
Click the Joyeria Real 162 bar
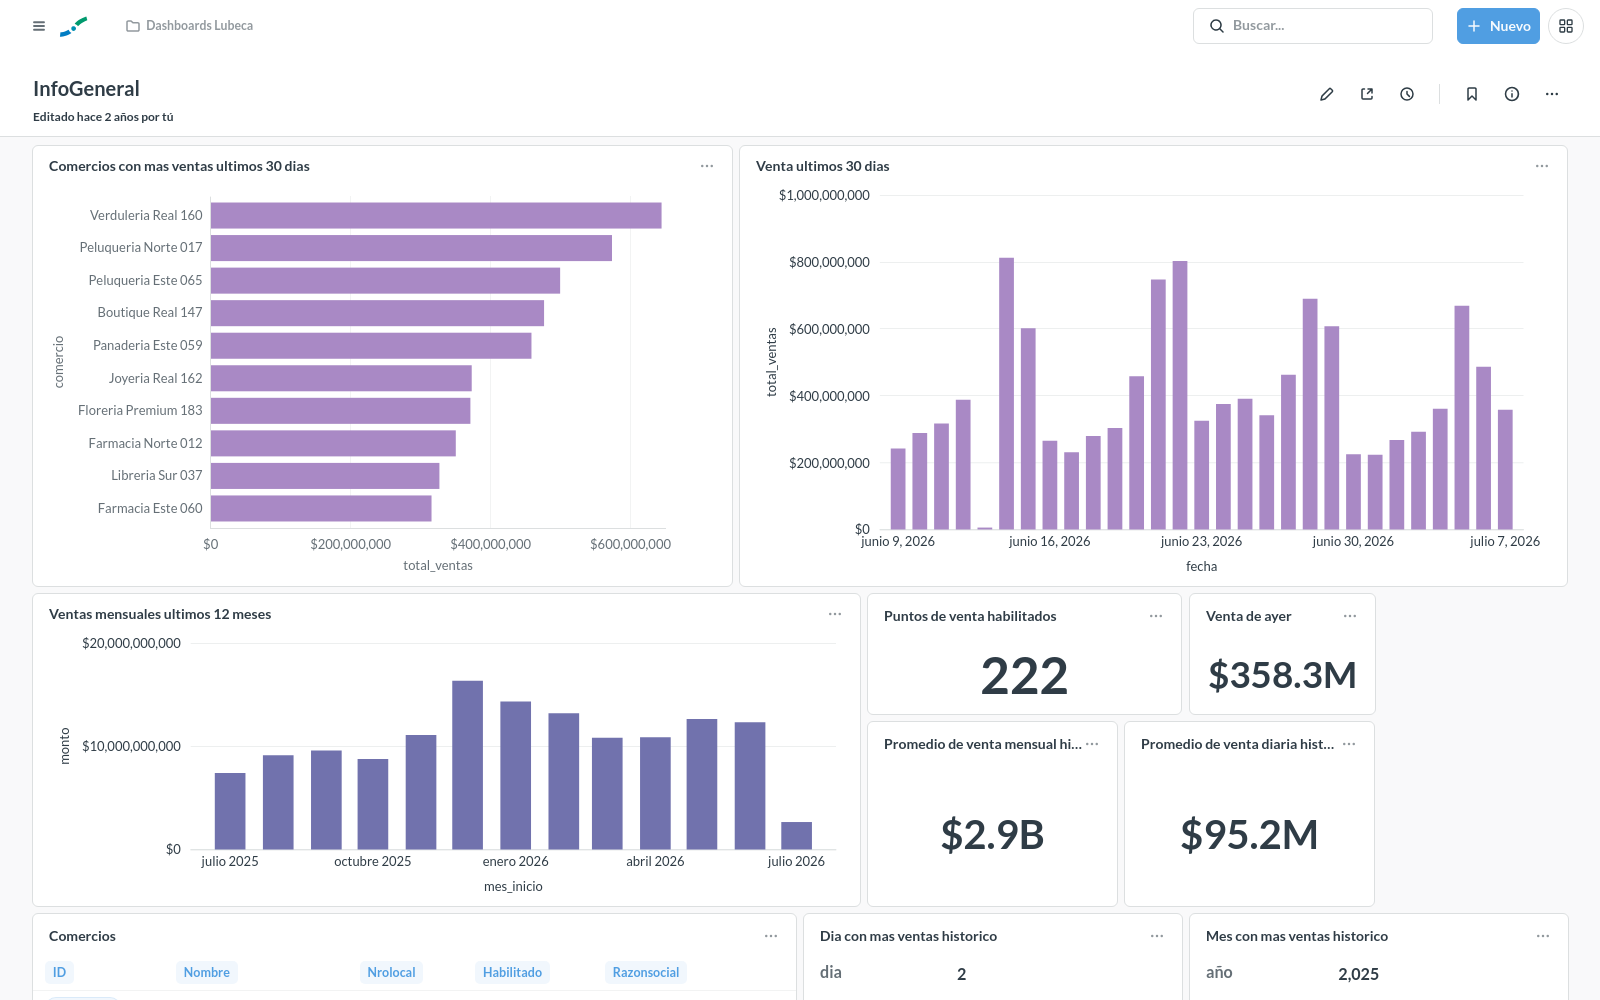pyautogui.click(x=341, y=378)
